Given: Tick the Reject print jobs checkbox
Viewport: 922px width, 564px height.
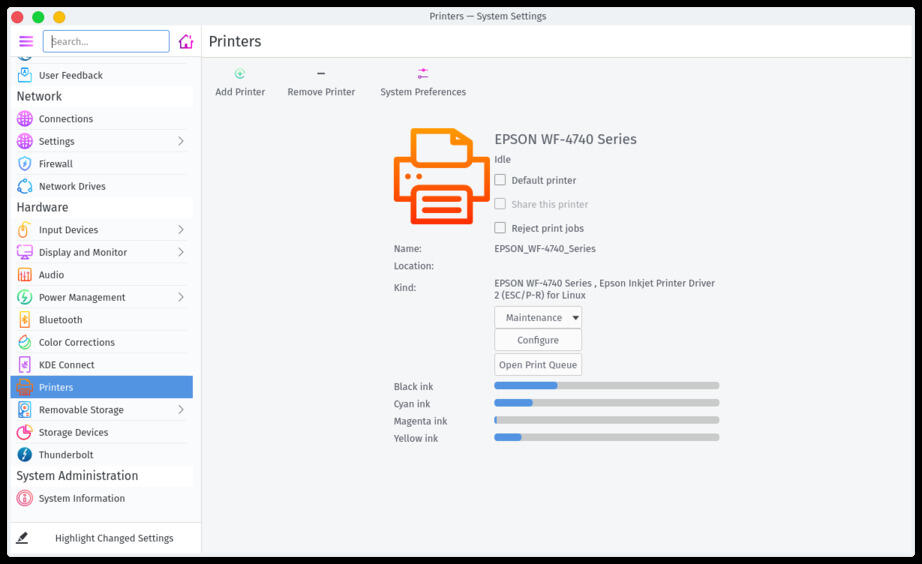Looking at the screenshot, I should click(500, 228).
